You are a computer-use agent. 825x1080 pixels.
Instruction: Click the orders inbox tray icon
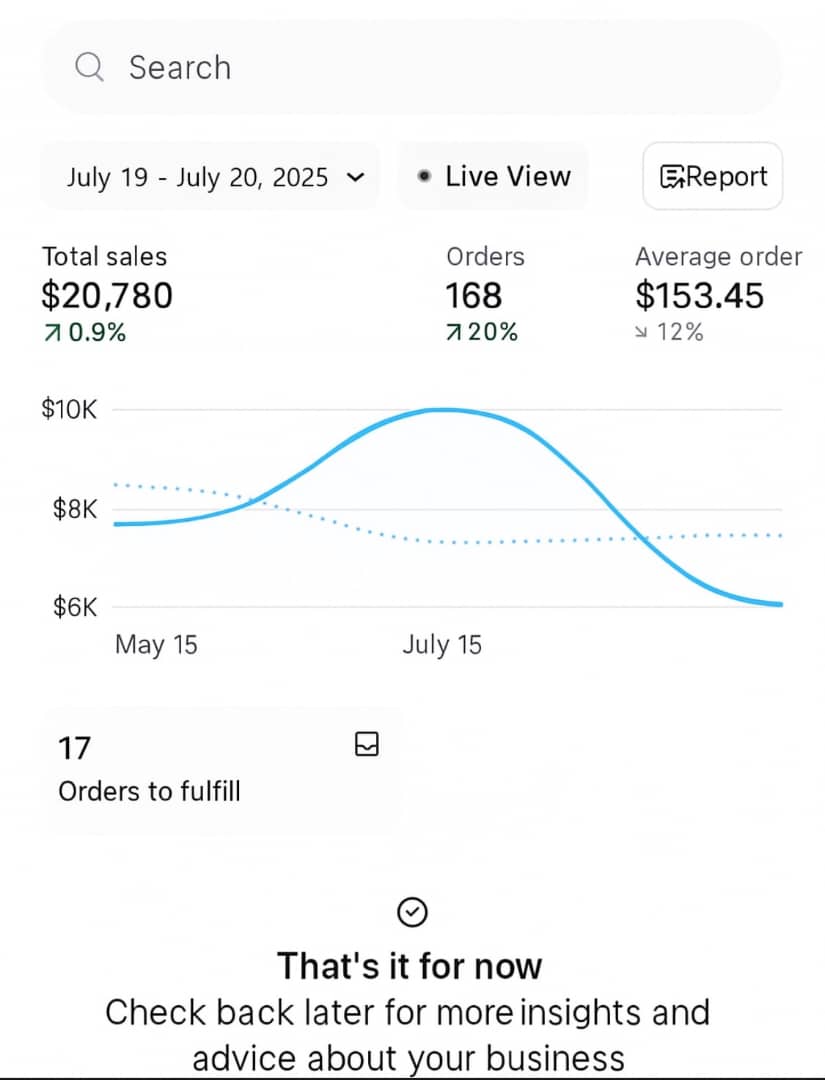point(367,744)
